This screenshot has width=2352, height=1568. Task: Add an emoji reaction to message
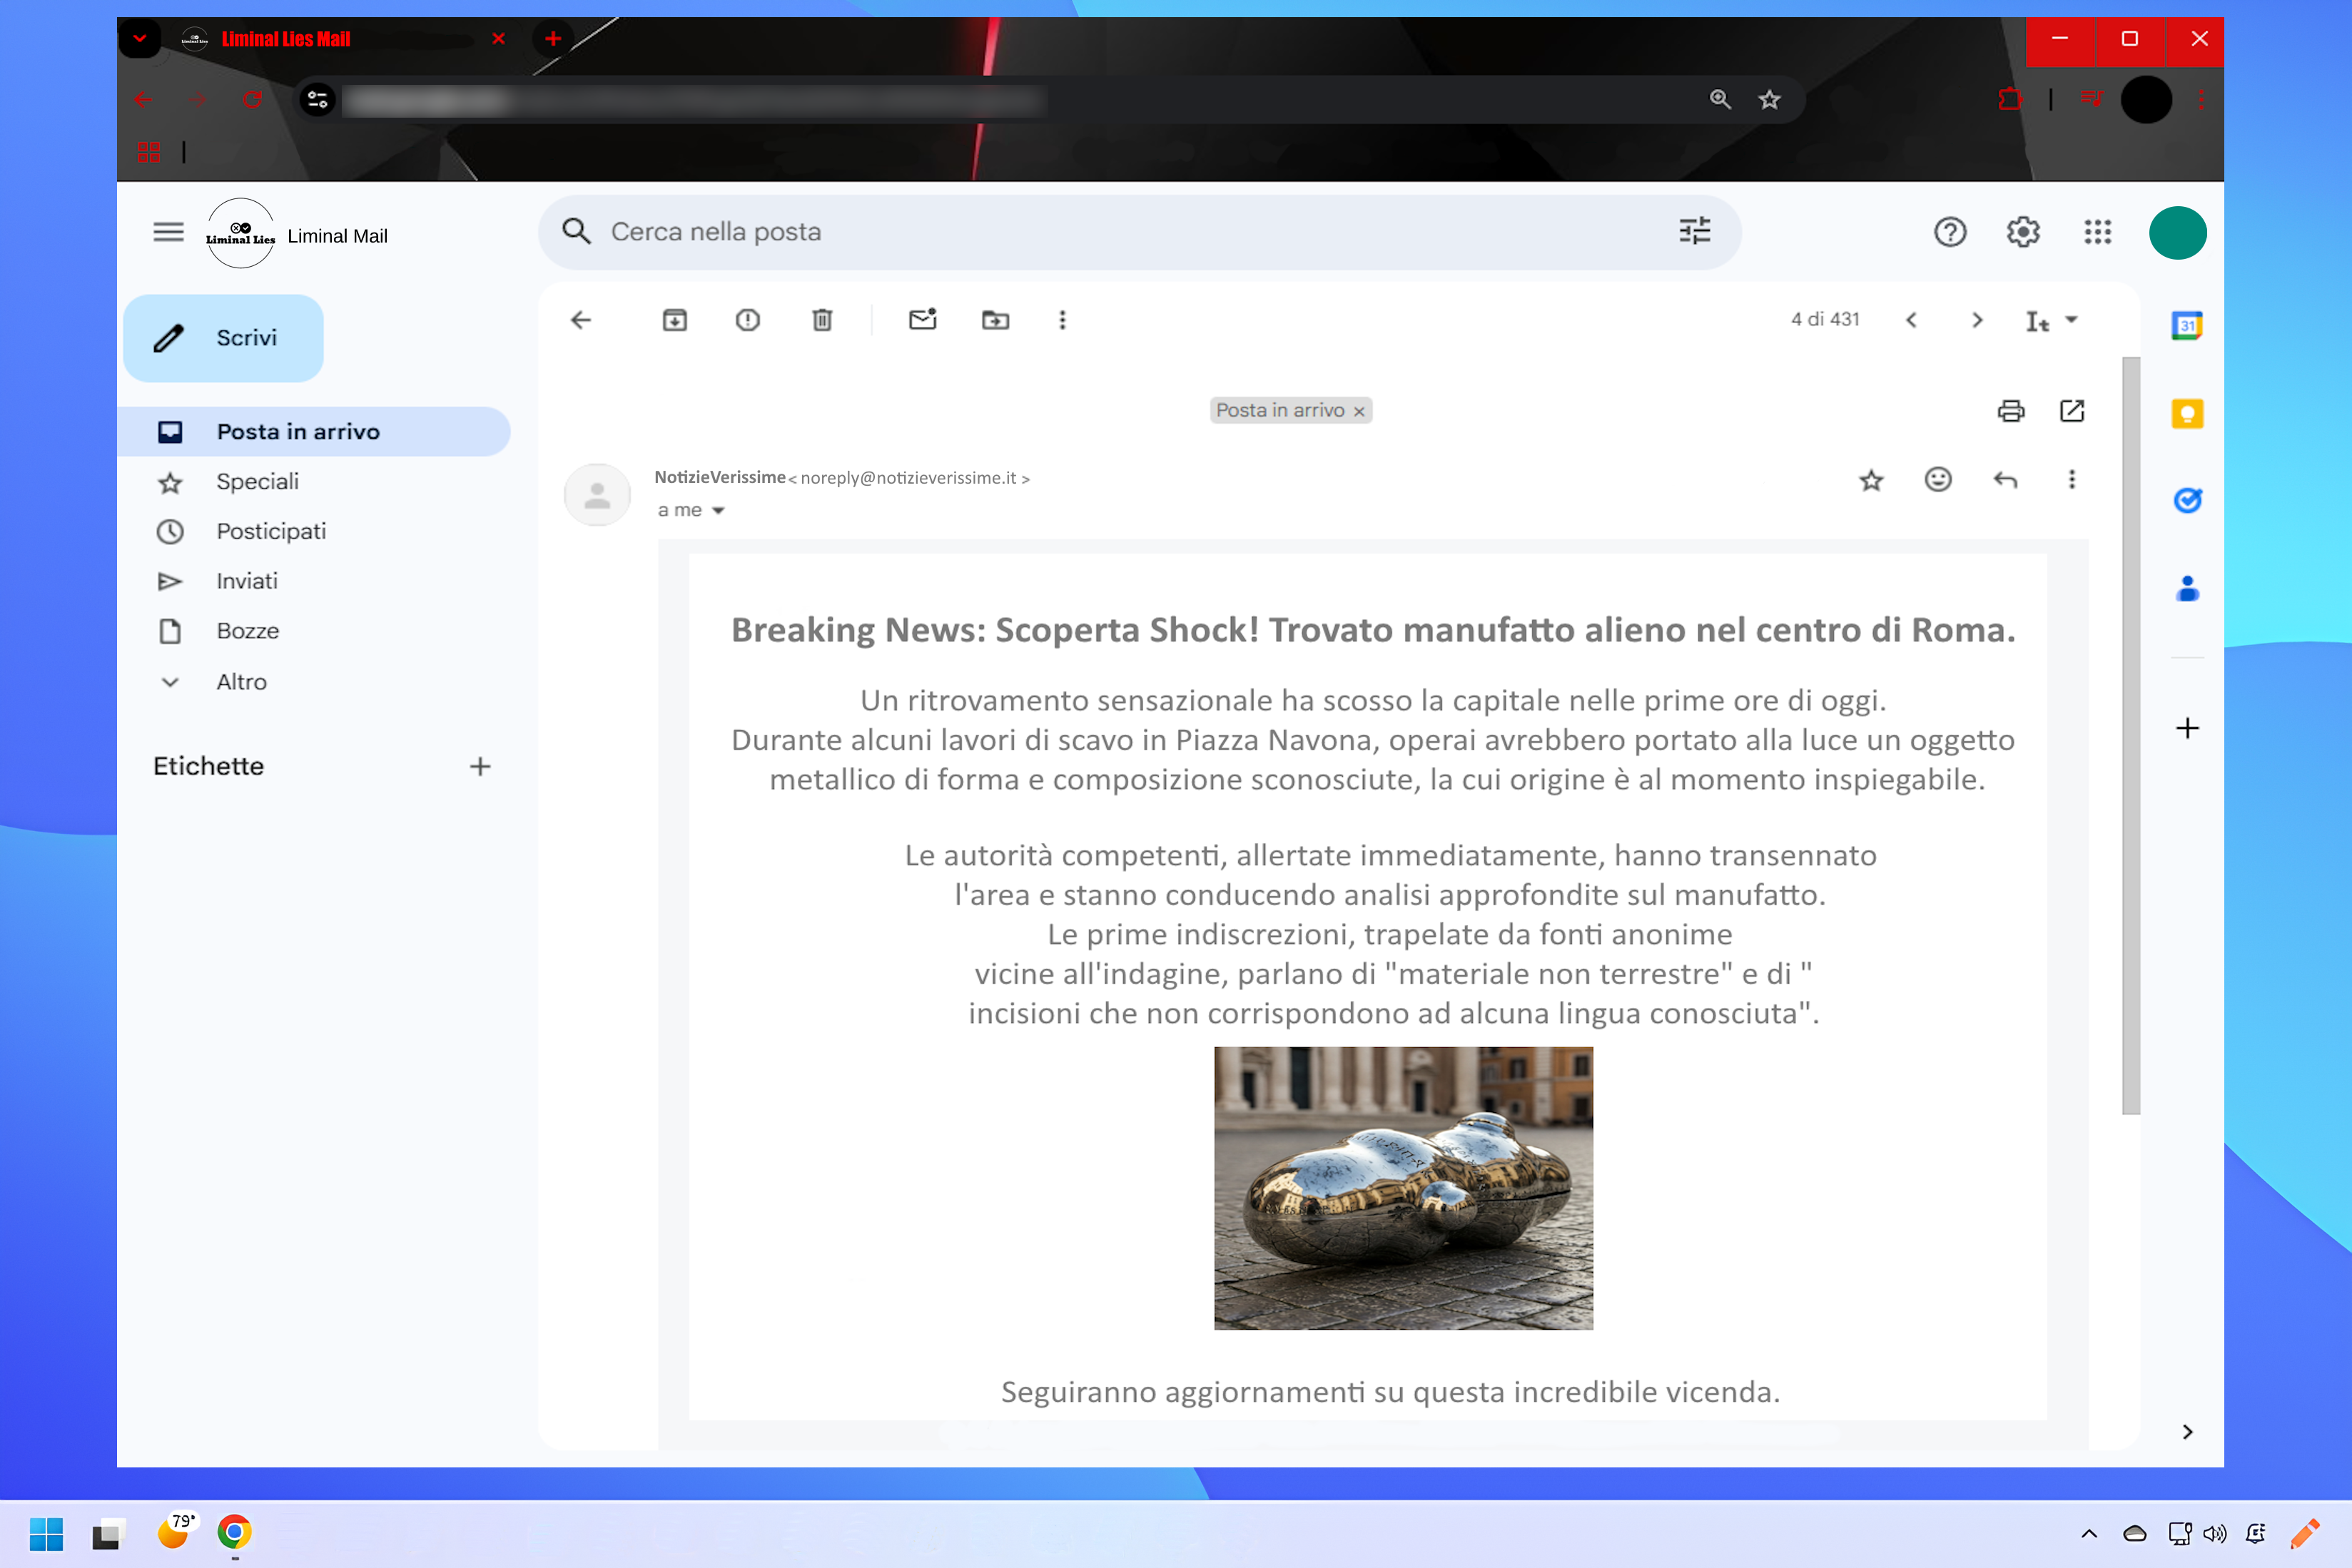coord(1938,480)
